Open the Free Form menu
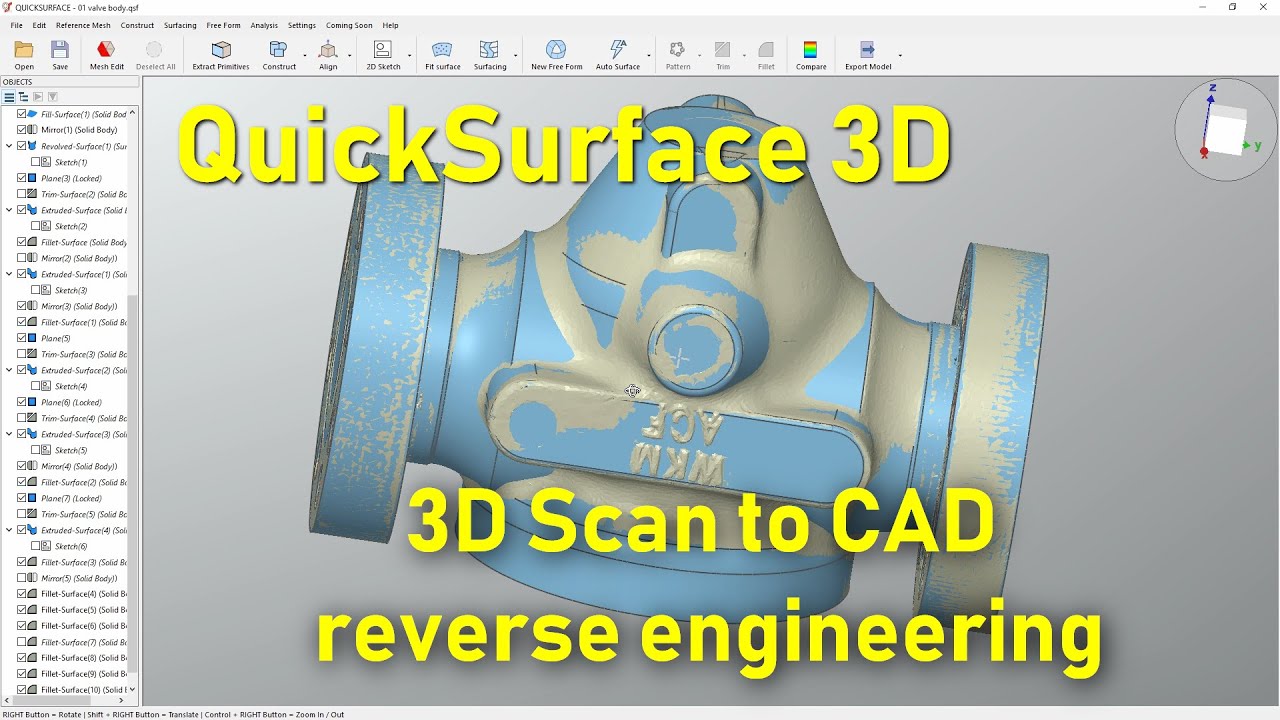The height and width of the screenshot is (720, 1280). [223, 25]
